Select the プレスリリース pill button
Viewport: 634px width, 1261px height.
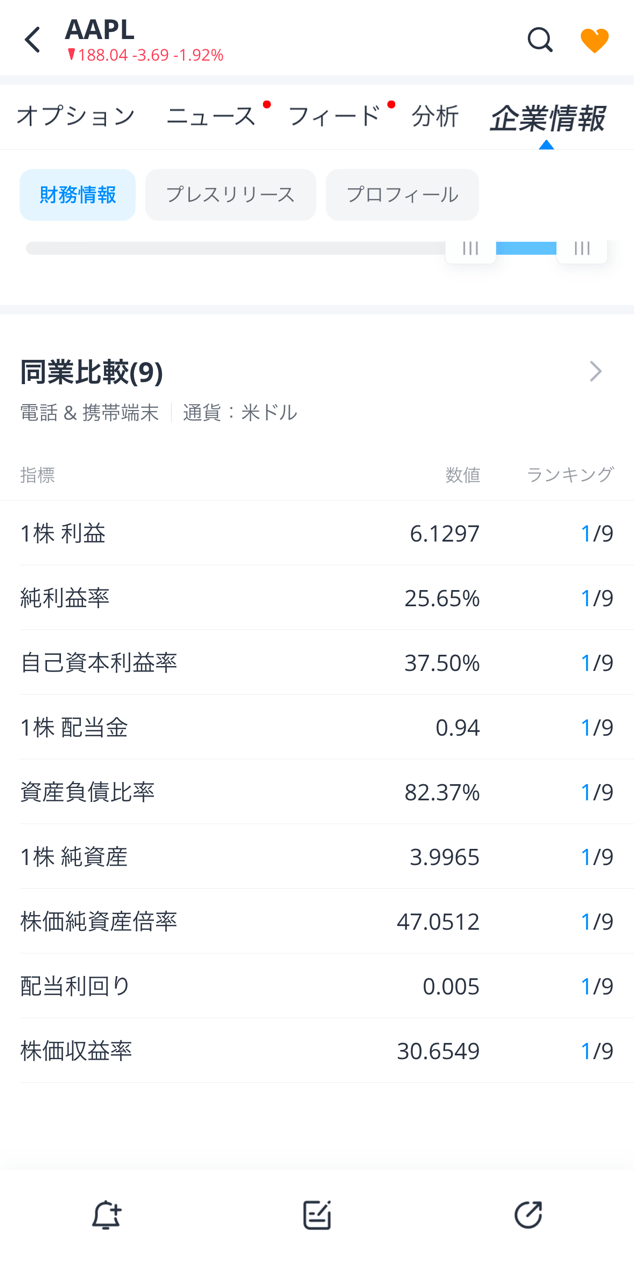[230, 194]
